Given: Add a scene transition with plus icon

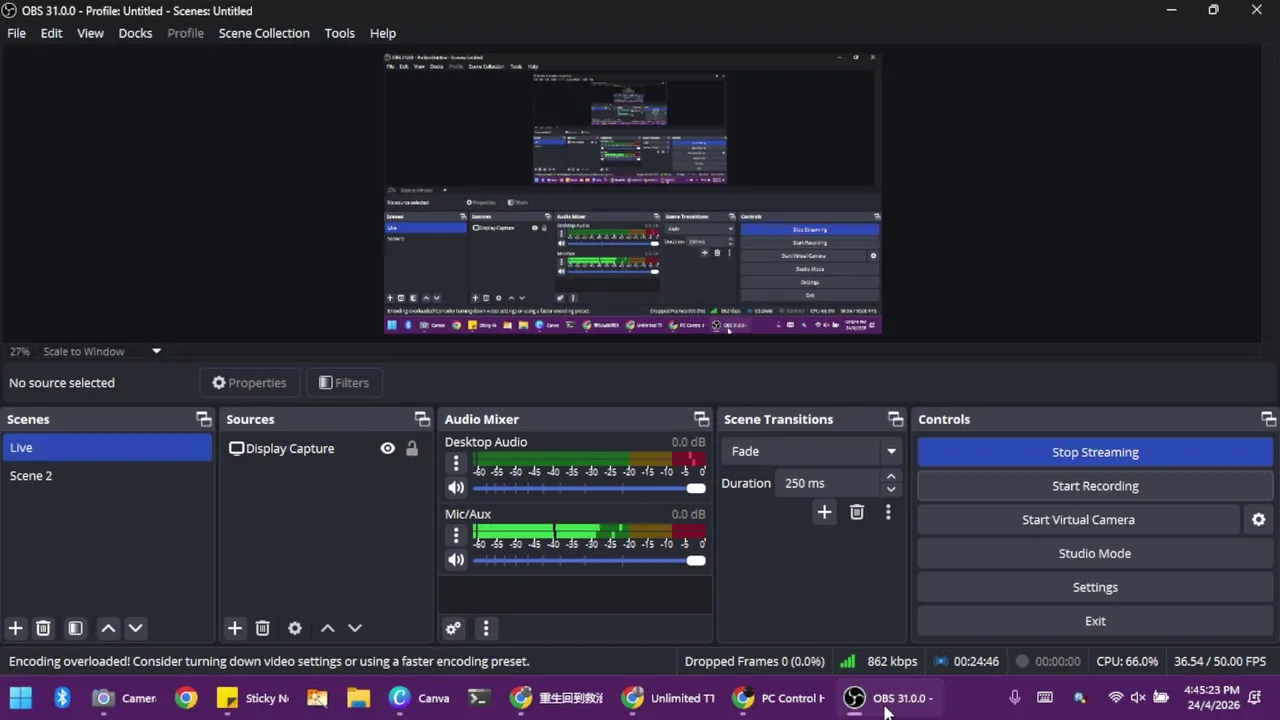Looking at the screenshot, I should (x=824, y=512).
